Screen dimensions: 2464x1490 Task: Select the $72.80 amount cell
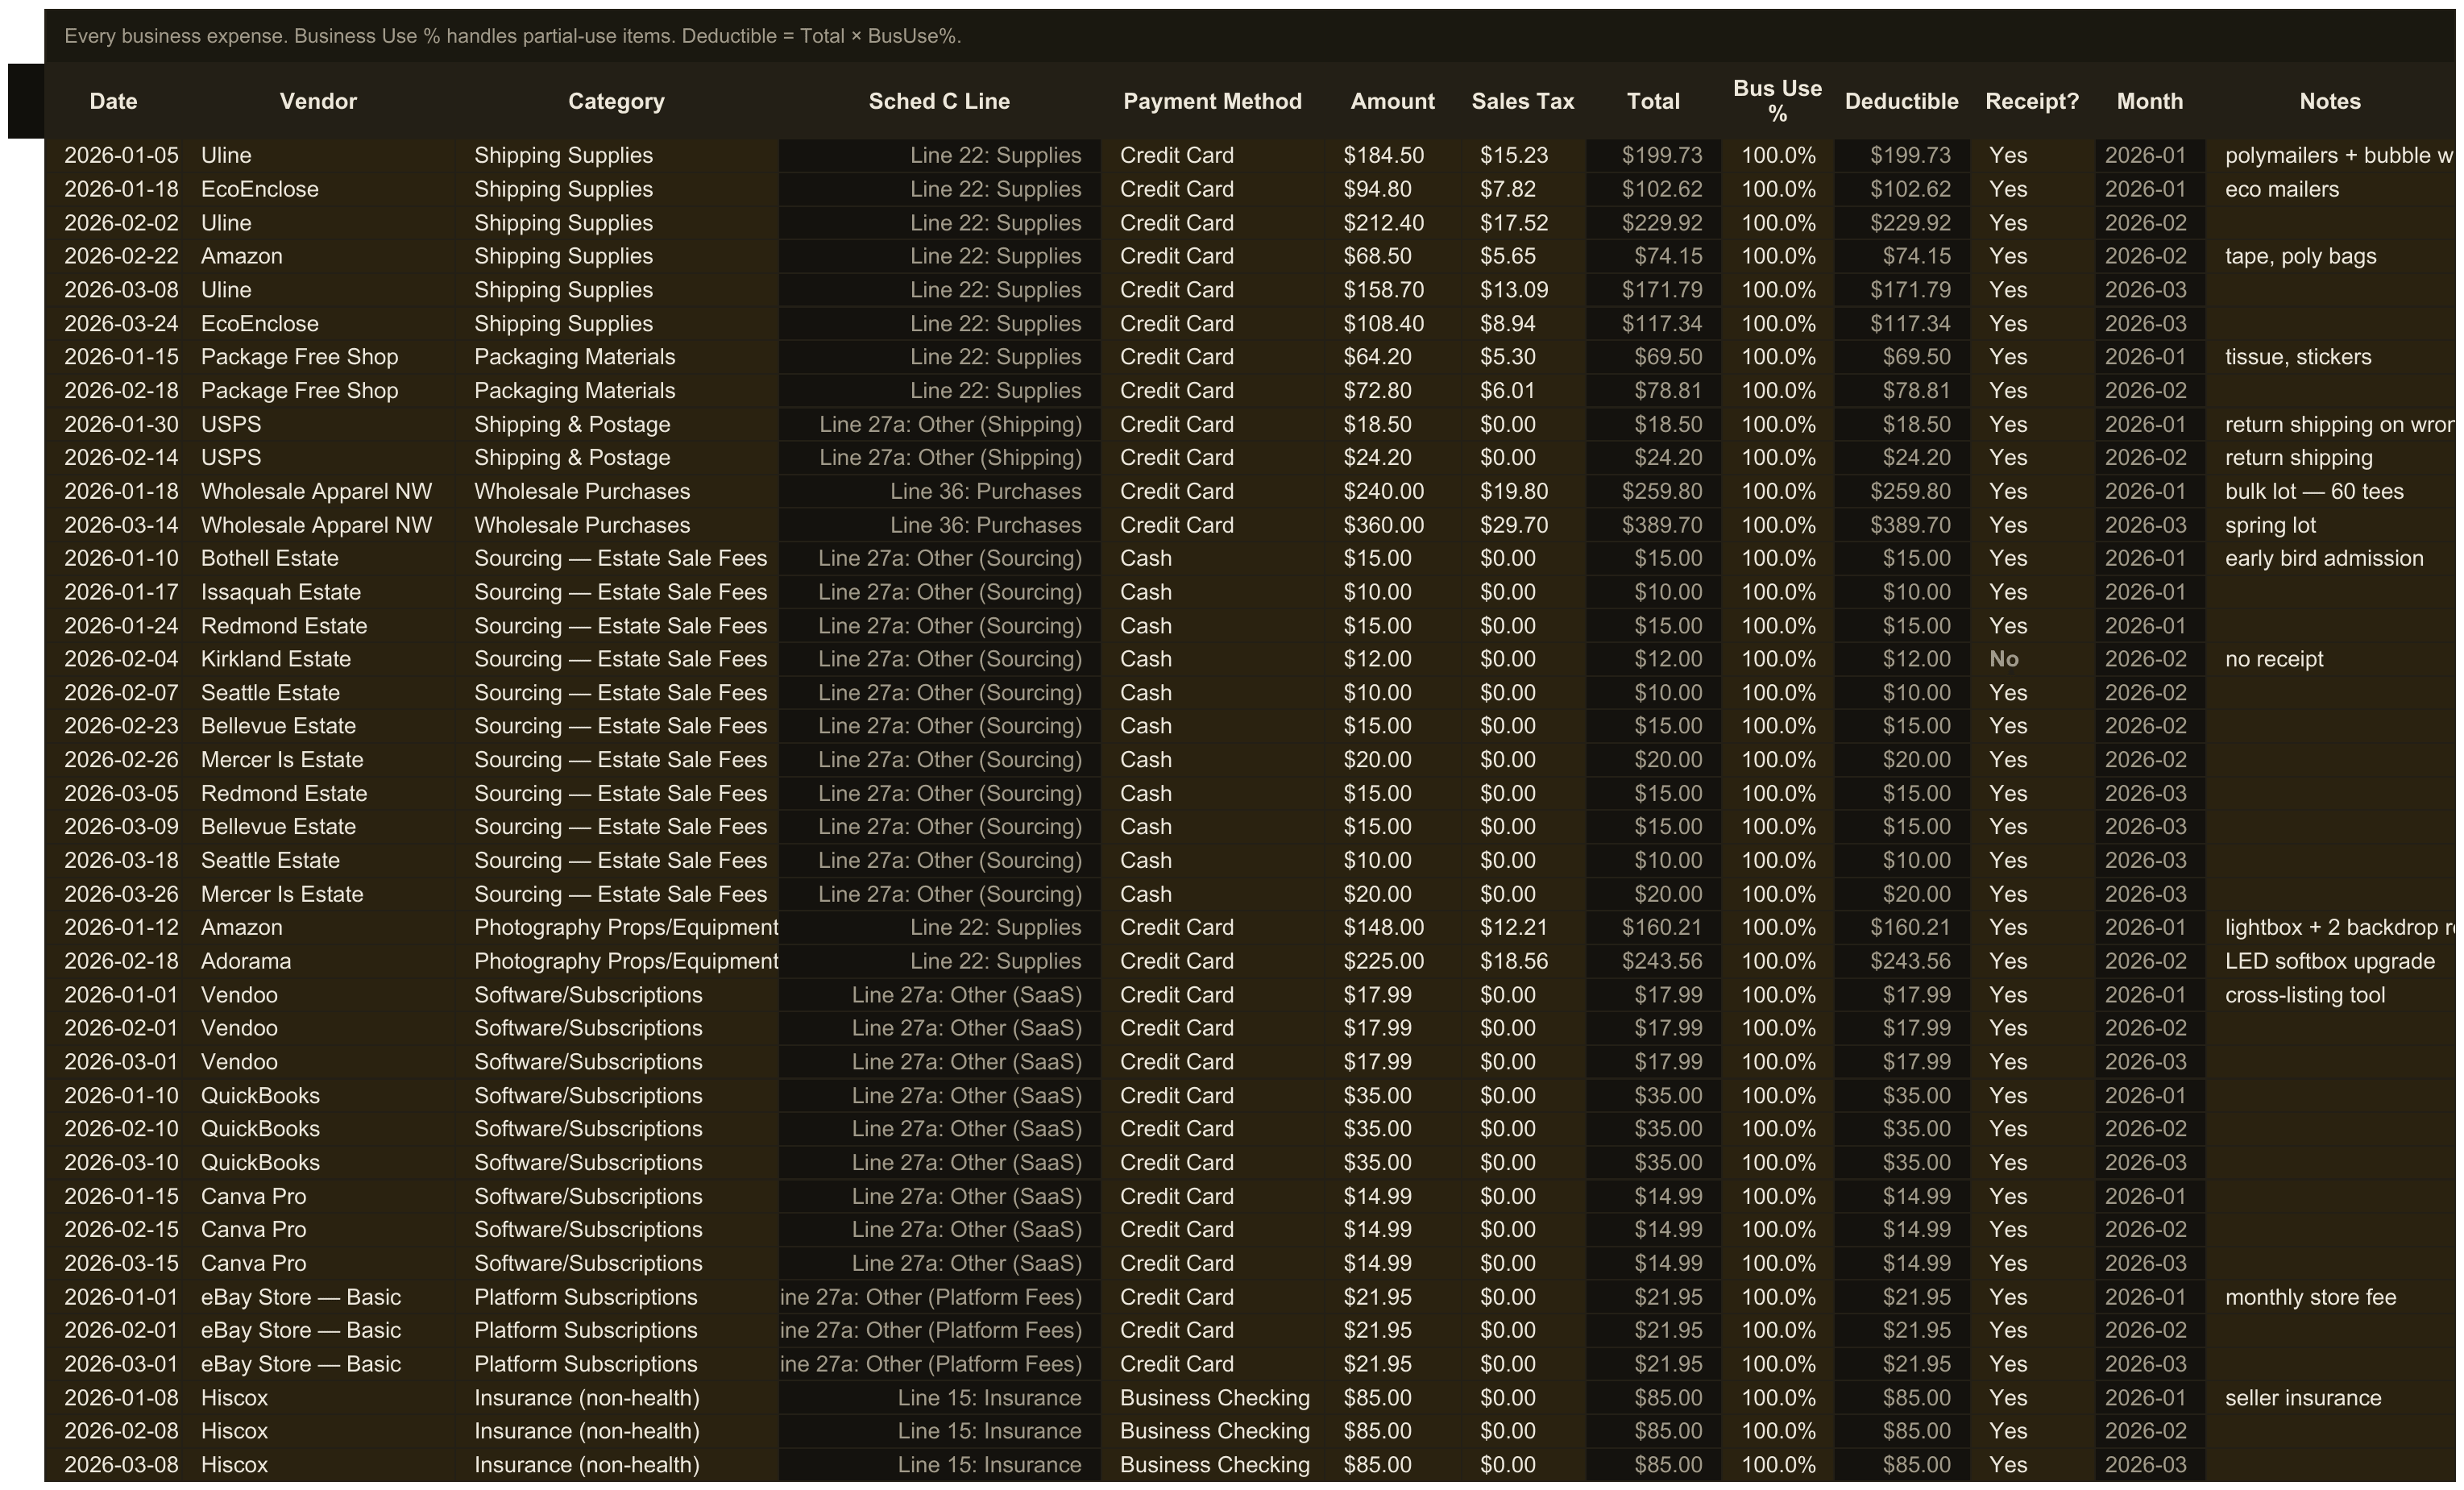pyautogui.click(x=1392, y=391)
